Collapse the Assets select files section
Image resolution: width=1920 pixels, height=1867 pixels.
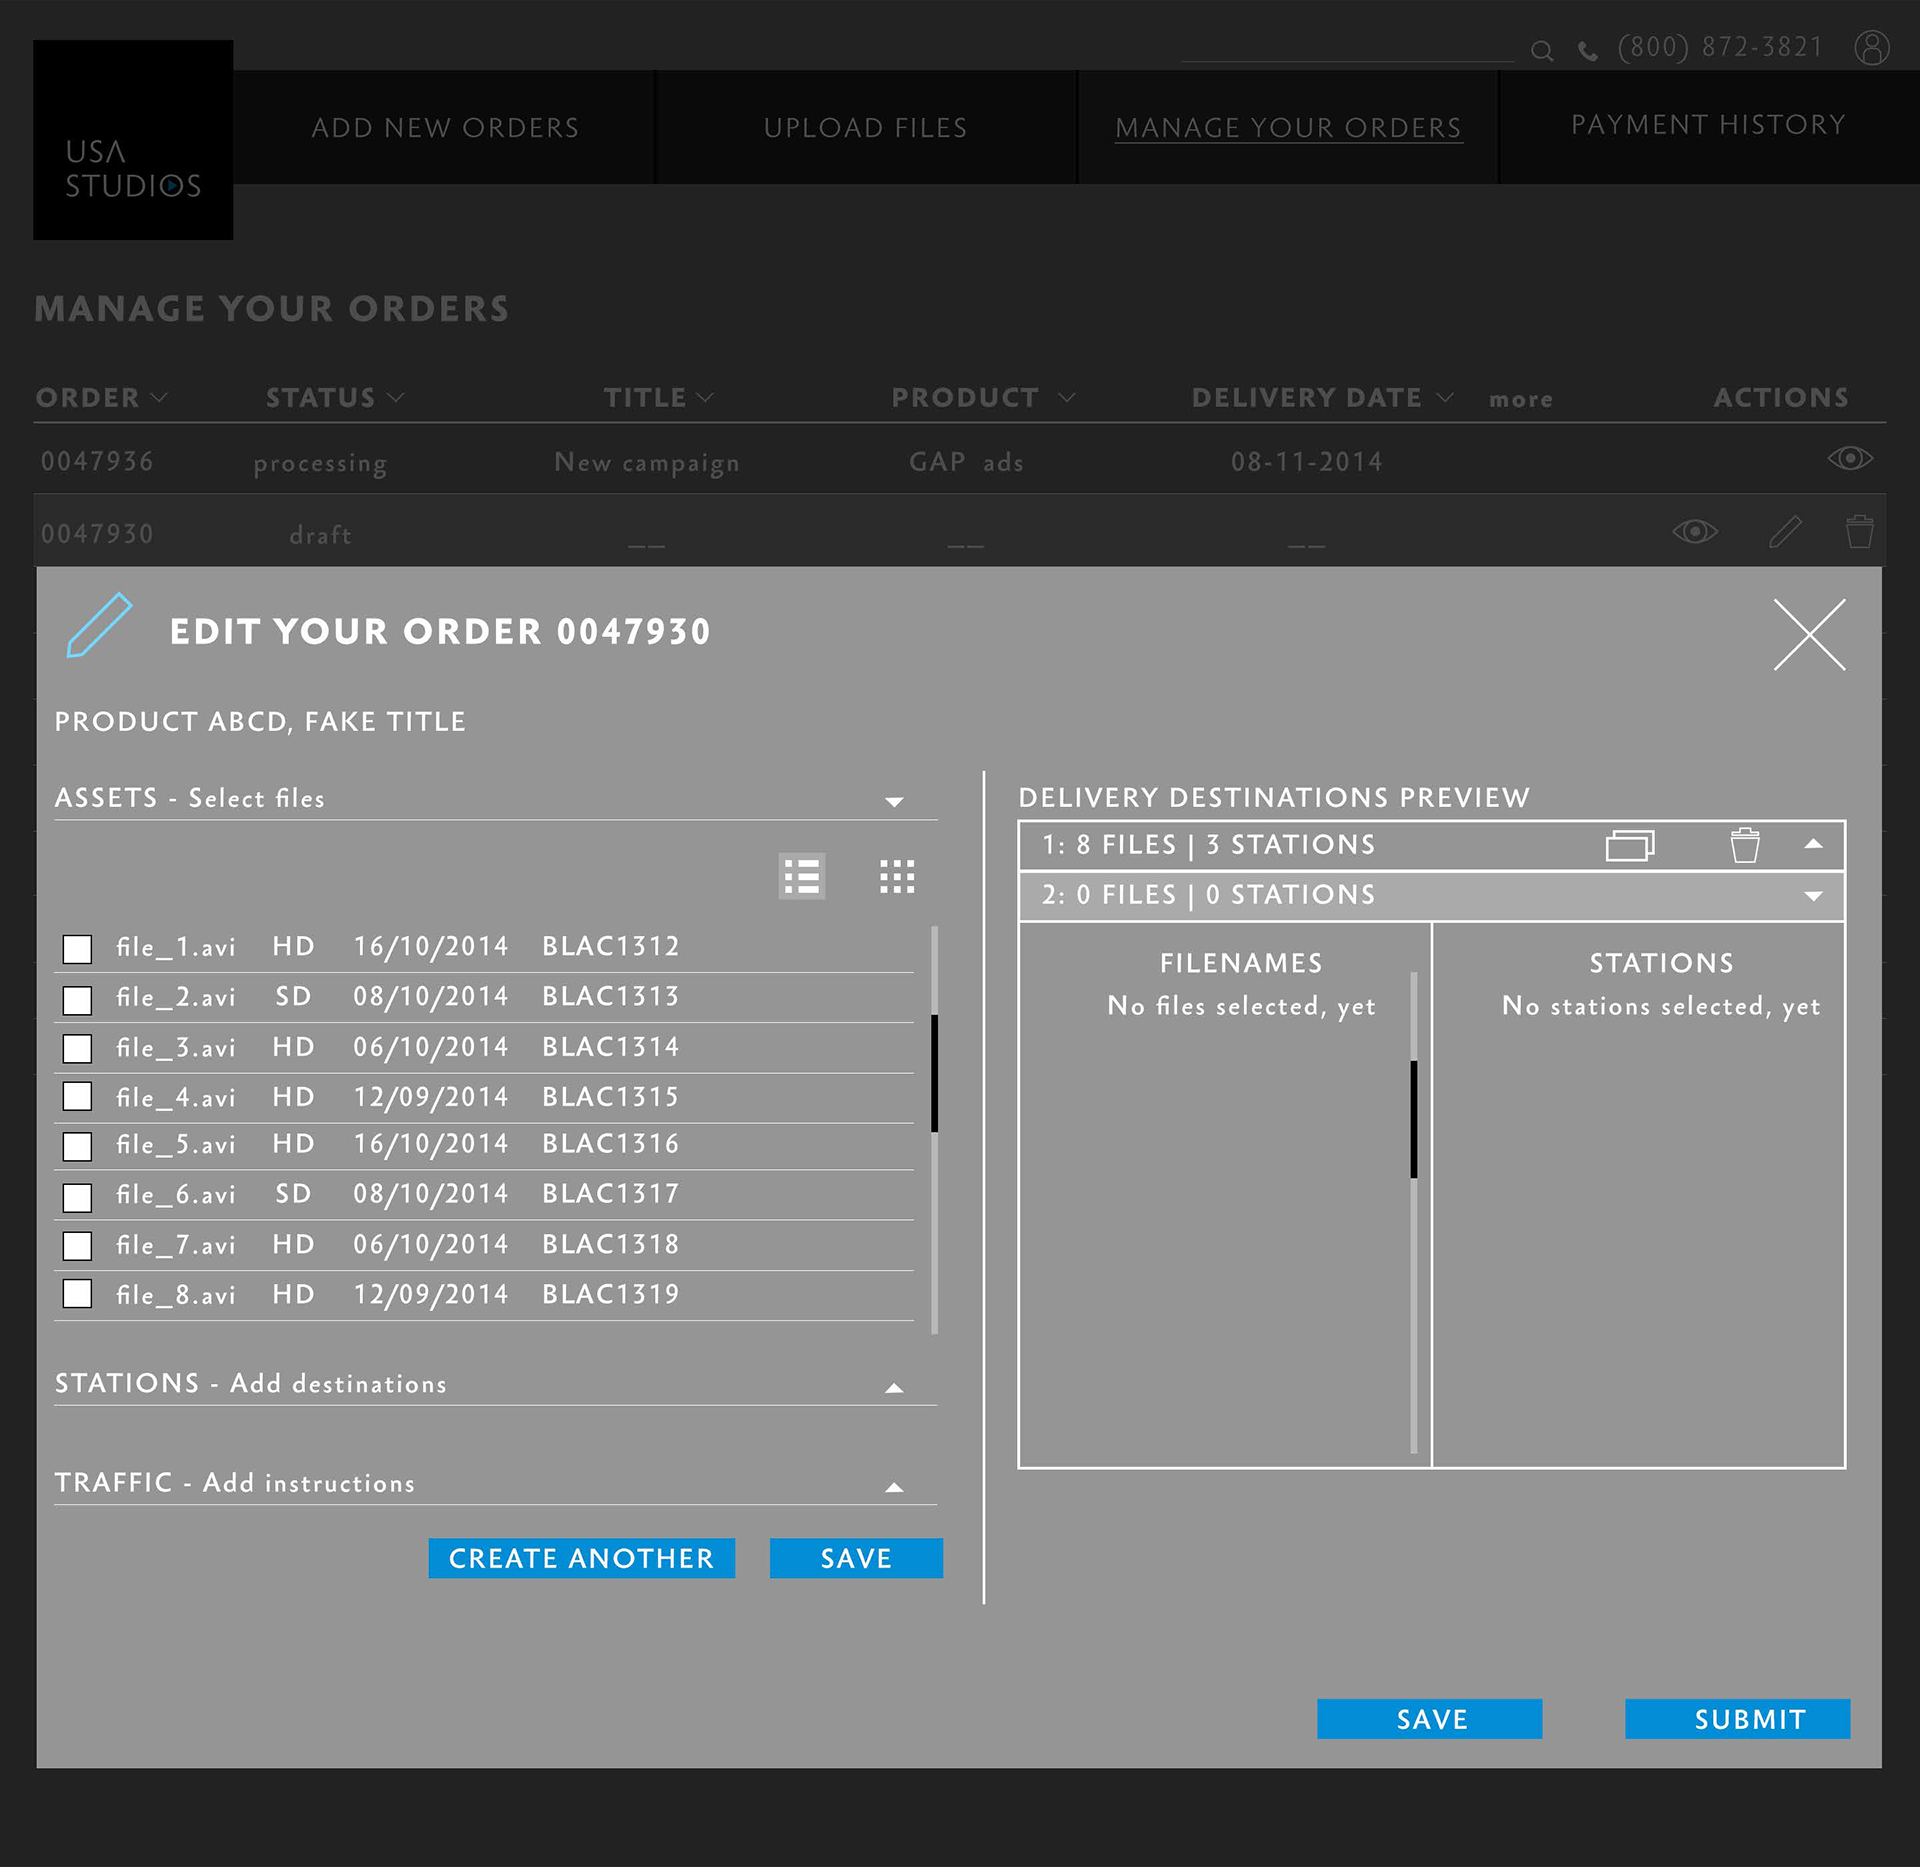click(x=894, y=802)
